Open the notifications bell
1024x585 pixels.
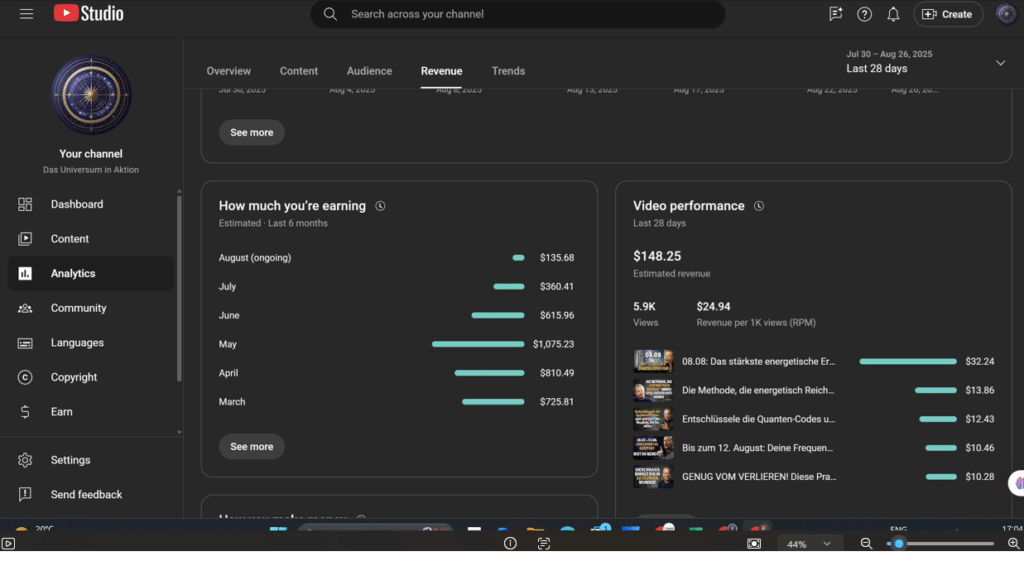tap(893, 14)
